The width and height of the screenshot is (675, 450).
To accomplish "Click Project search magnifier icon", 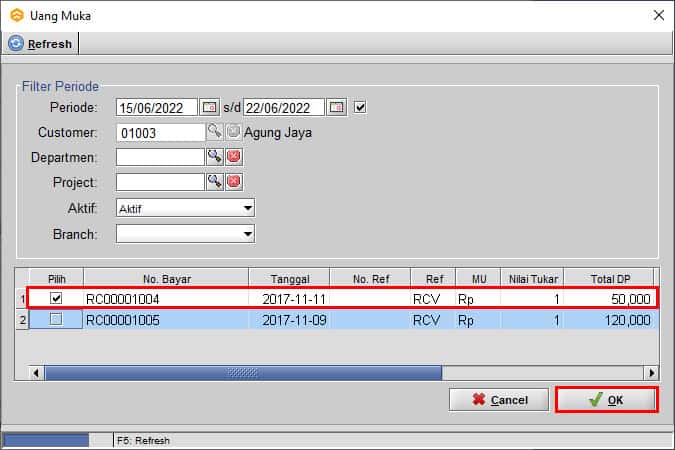I will (214, 181).
